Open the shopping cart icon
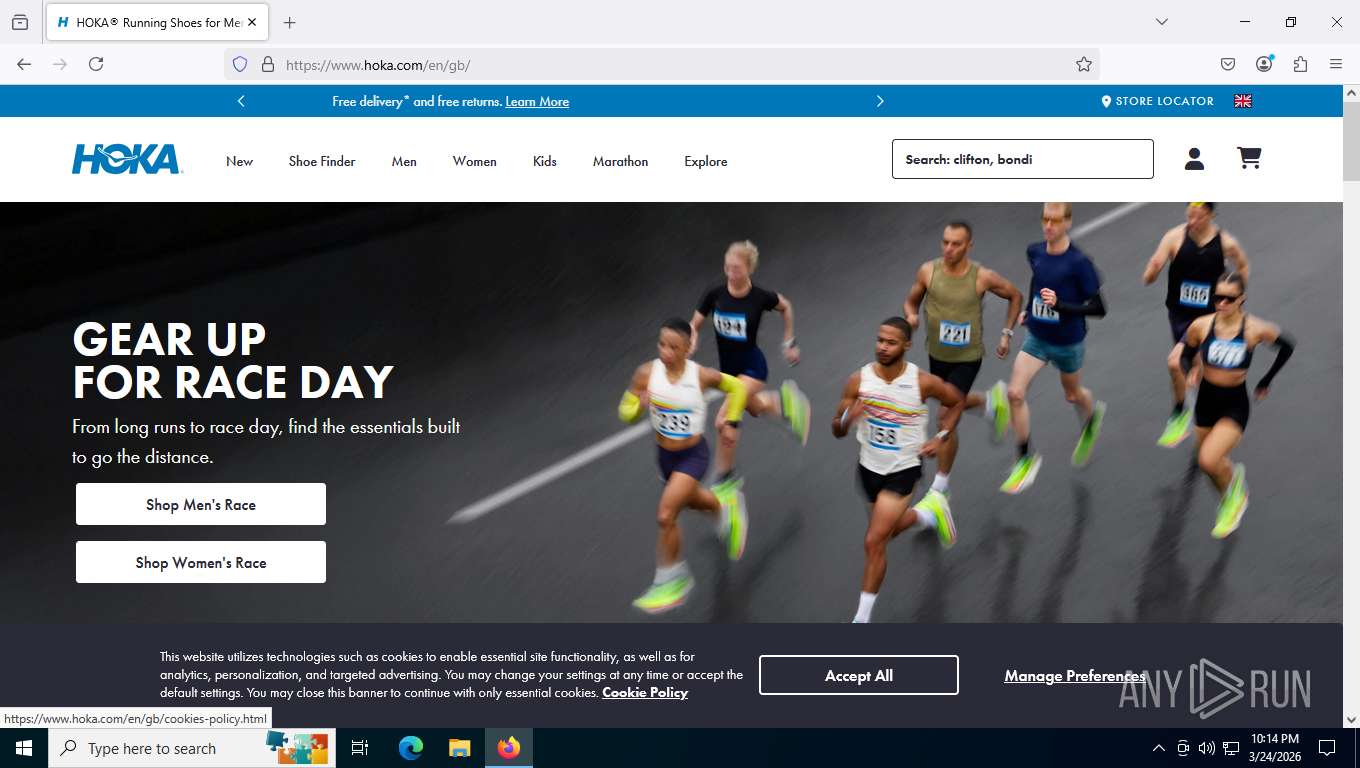The image size is (1360, 768). (x=1249, y=158)
